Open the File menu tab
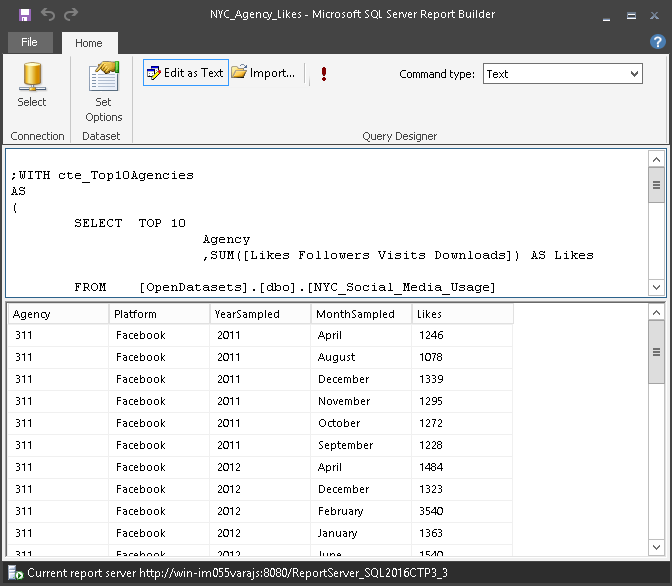Image resolution: width=672 pixels, height=586 pixels. 29,43
